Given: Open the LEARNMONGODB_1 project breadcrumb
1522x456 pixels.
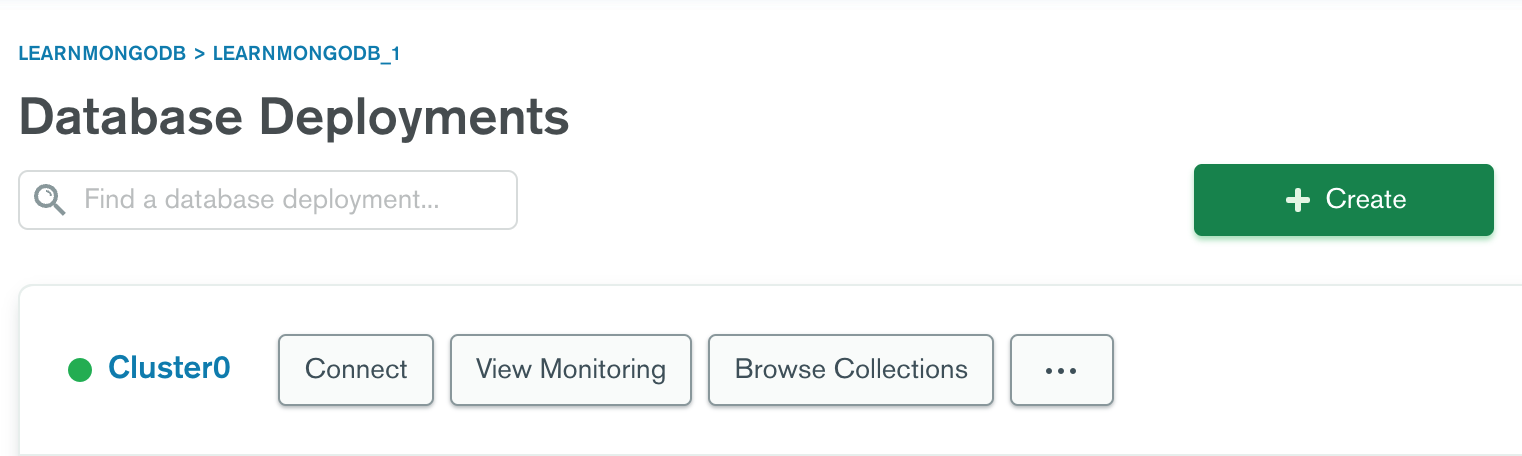Looking at the screenshot, I should point(306,54).
